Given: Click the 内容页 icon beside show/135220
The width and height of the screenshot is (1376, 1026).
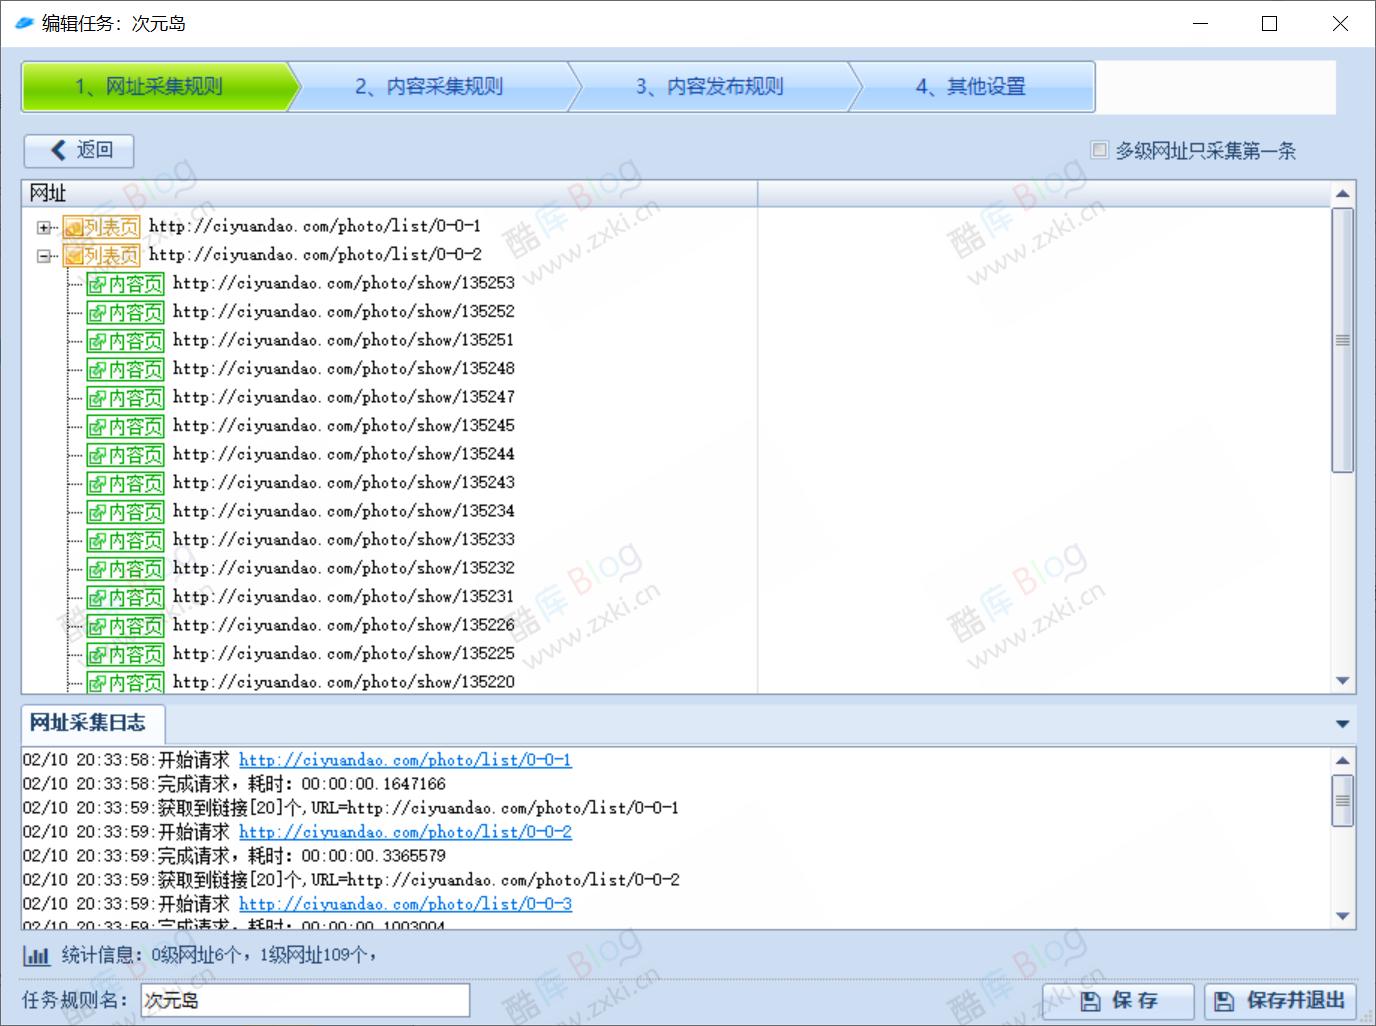Looking at the screenshot, I should click(125, 682).
